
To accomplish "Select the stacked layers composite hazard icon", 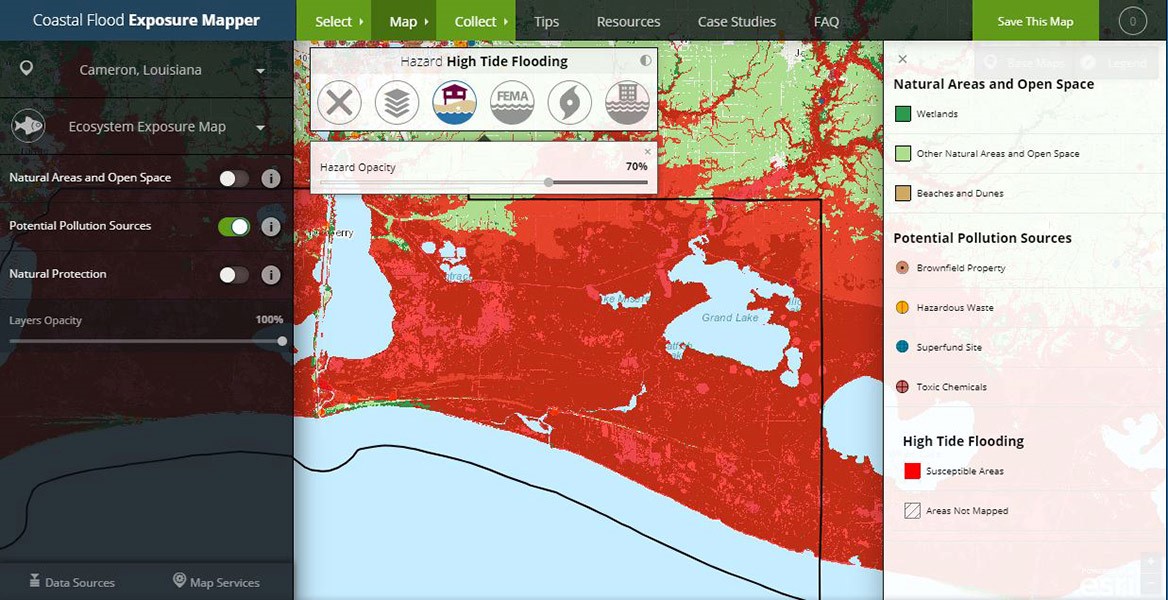I will pos(397,103).
